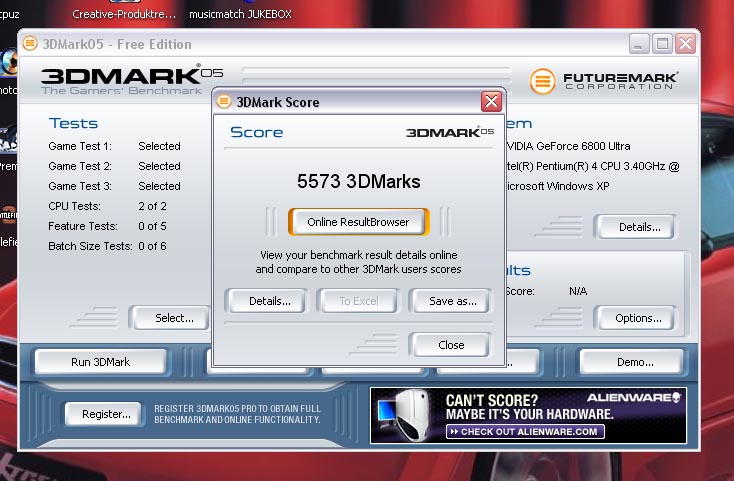Screen dimensions: 734x481
Task: Click the 'GeForce 6800 Ultra' text
Action: click(x=583, y=146)
